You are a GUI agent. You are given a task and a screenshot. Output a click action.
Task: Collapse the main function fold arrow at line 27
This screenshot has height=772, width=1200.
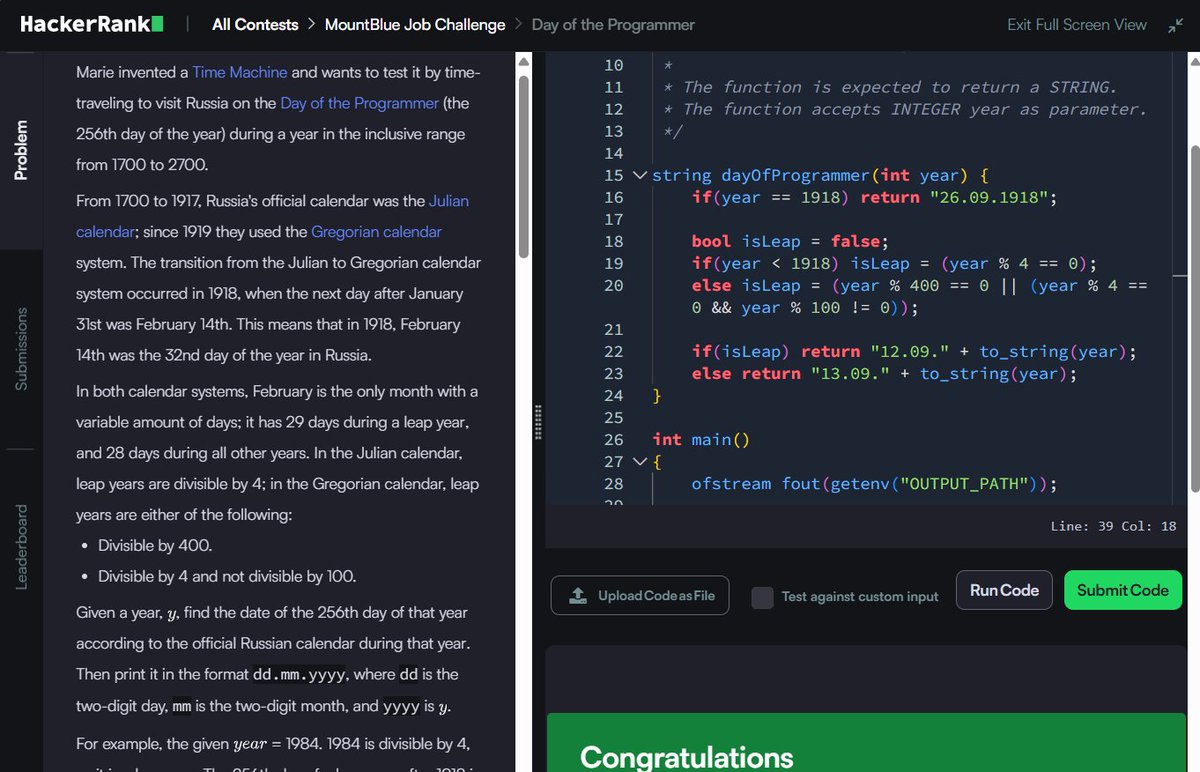(x=640, y=461)
